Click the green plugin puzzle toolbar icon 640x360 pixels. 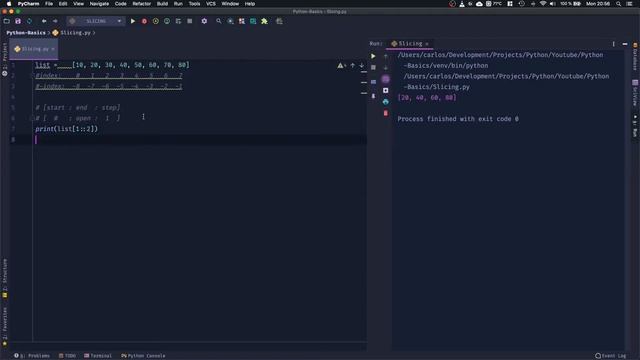pyautogui.click(x=264, y=21)
